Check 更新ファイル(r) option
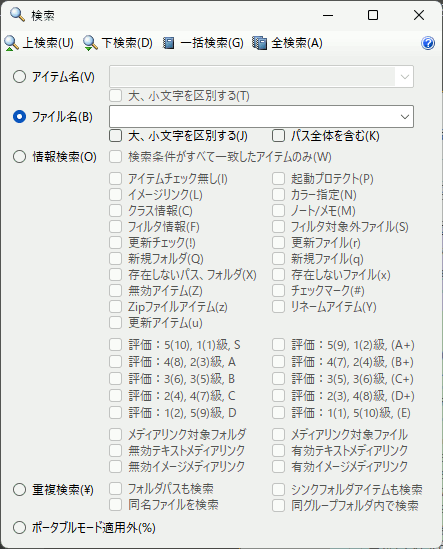Viewport: 443px width, 549px height. pos(278,243)
